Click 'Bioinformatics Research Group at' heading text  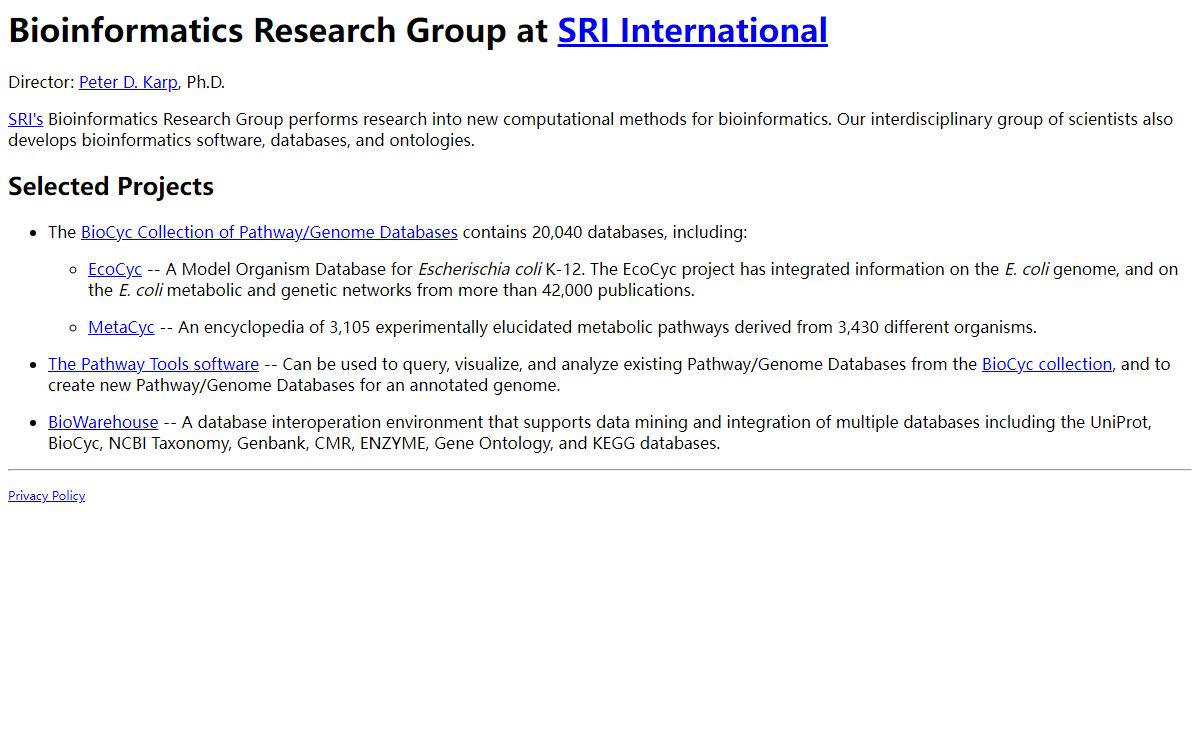tap(278, 31)
